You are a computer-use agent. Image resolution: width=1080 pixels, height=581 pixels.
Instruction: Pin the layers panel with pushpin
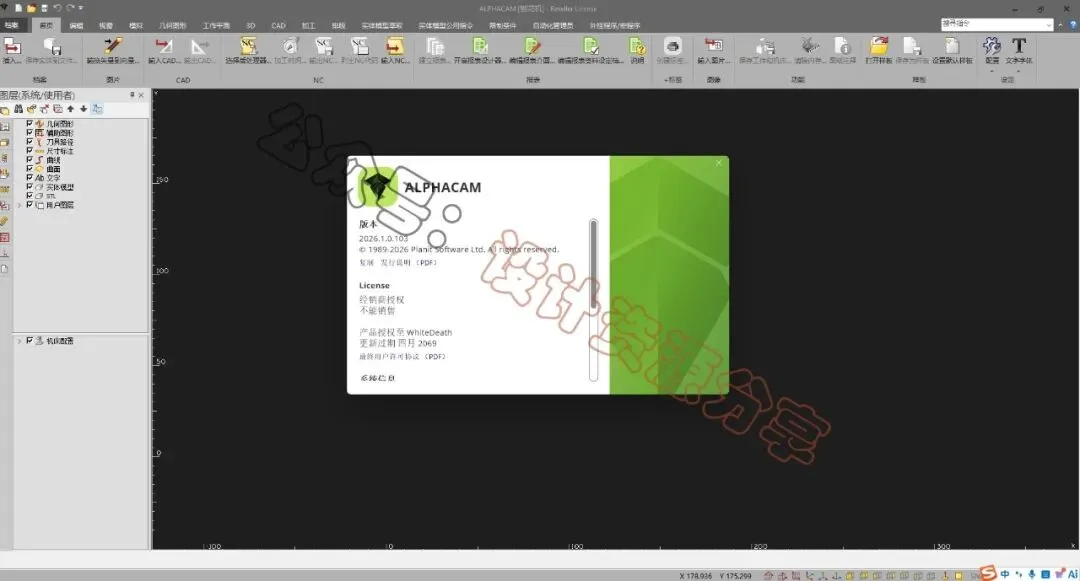click(x=132, y=95)
